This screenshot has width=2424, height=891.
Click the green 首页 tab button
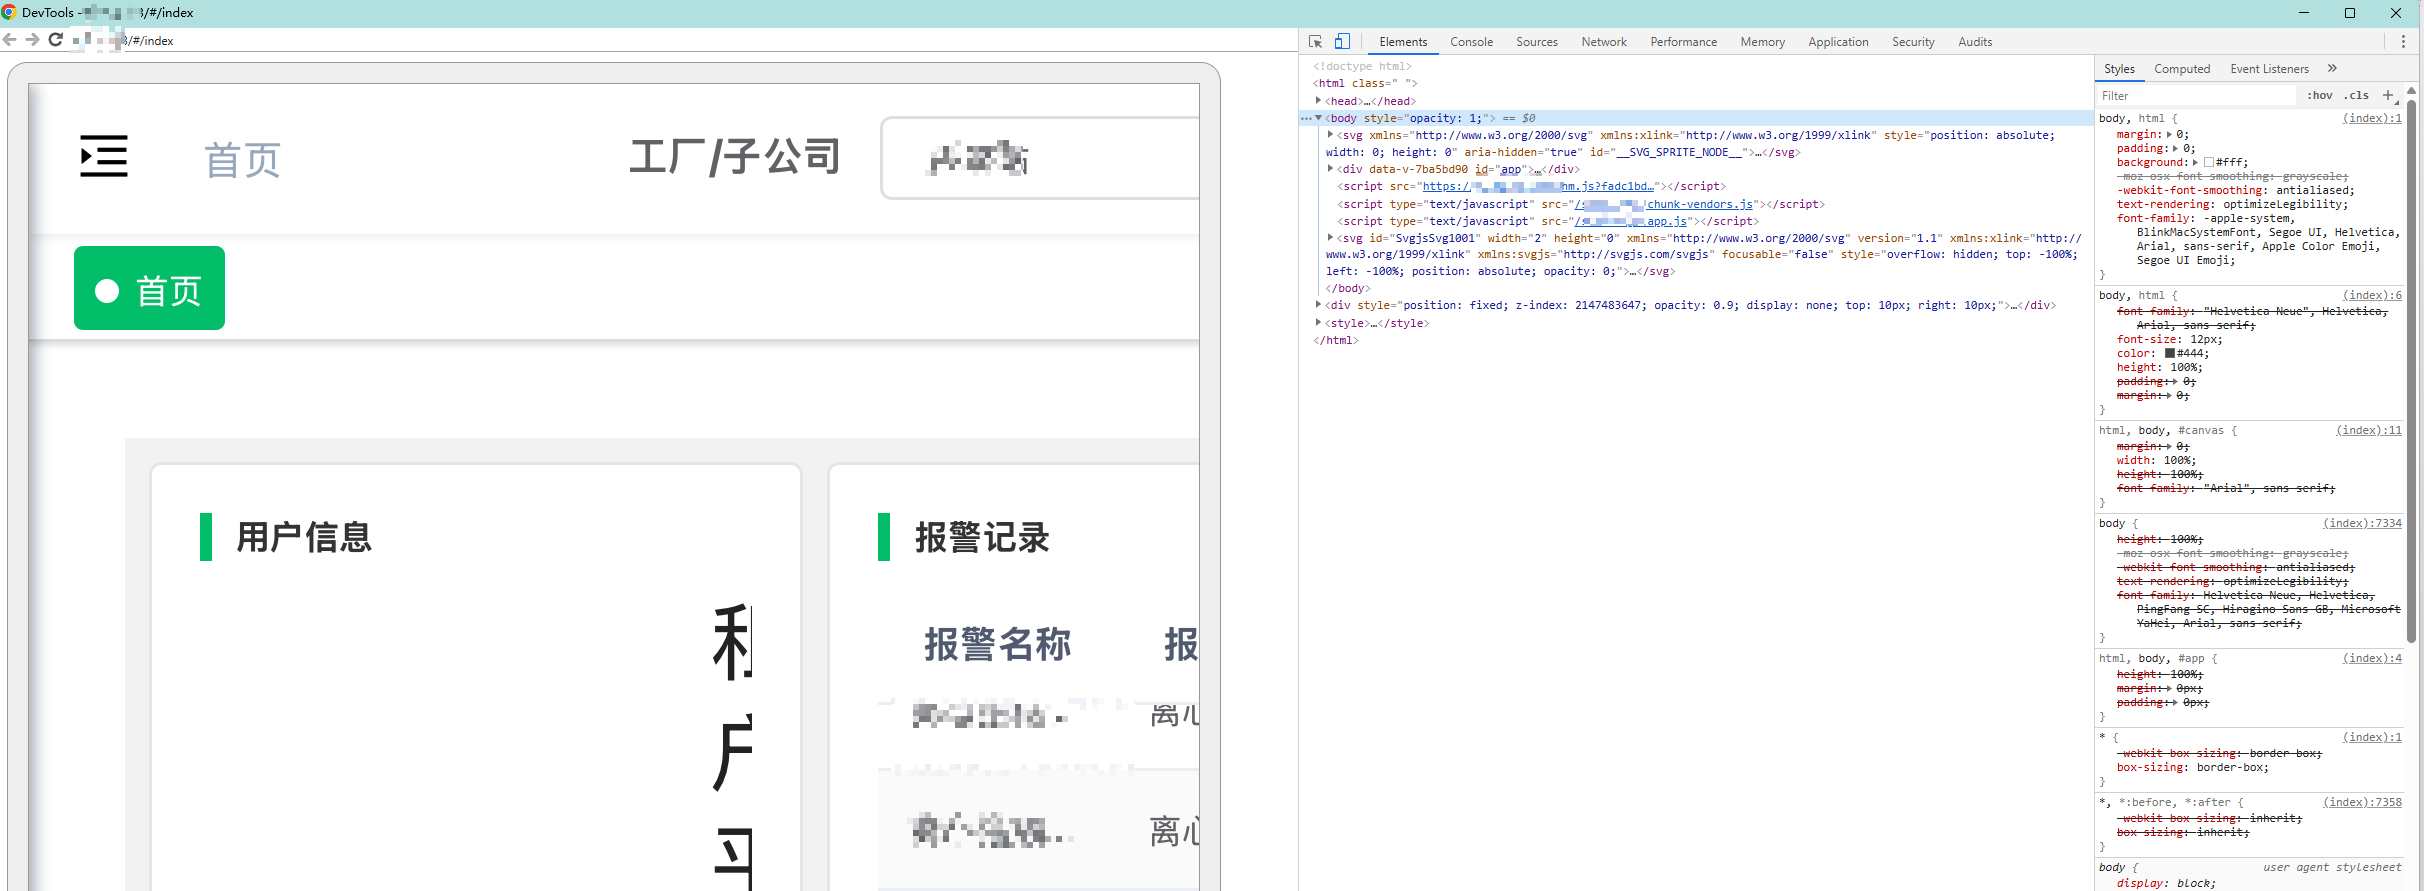point(149,288)
